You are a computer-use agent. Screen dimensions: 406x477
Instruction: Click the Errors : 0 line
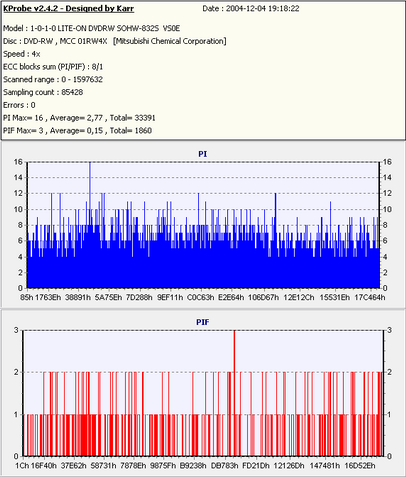pyautogui.click(x=19, y=105)
